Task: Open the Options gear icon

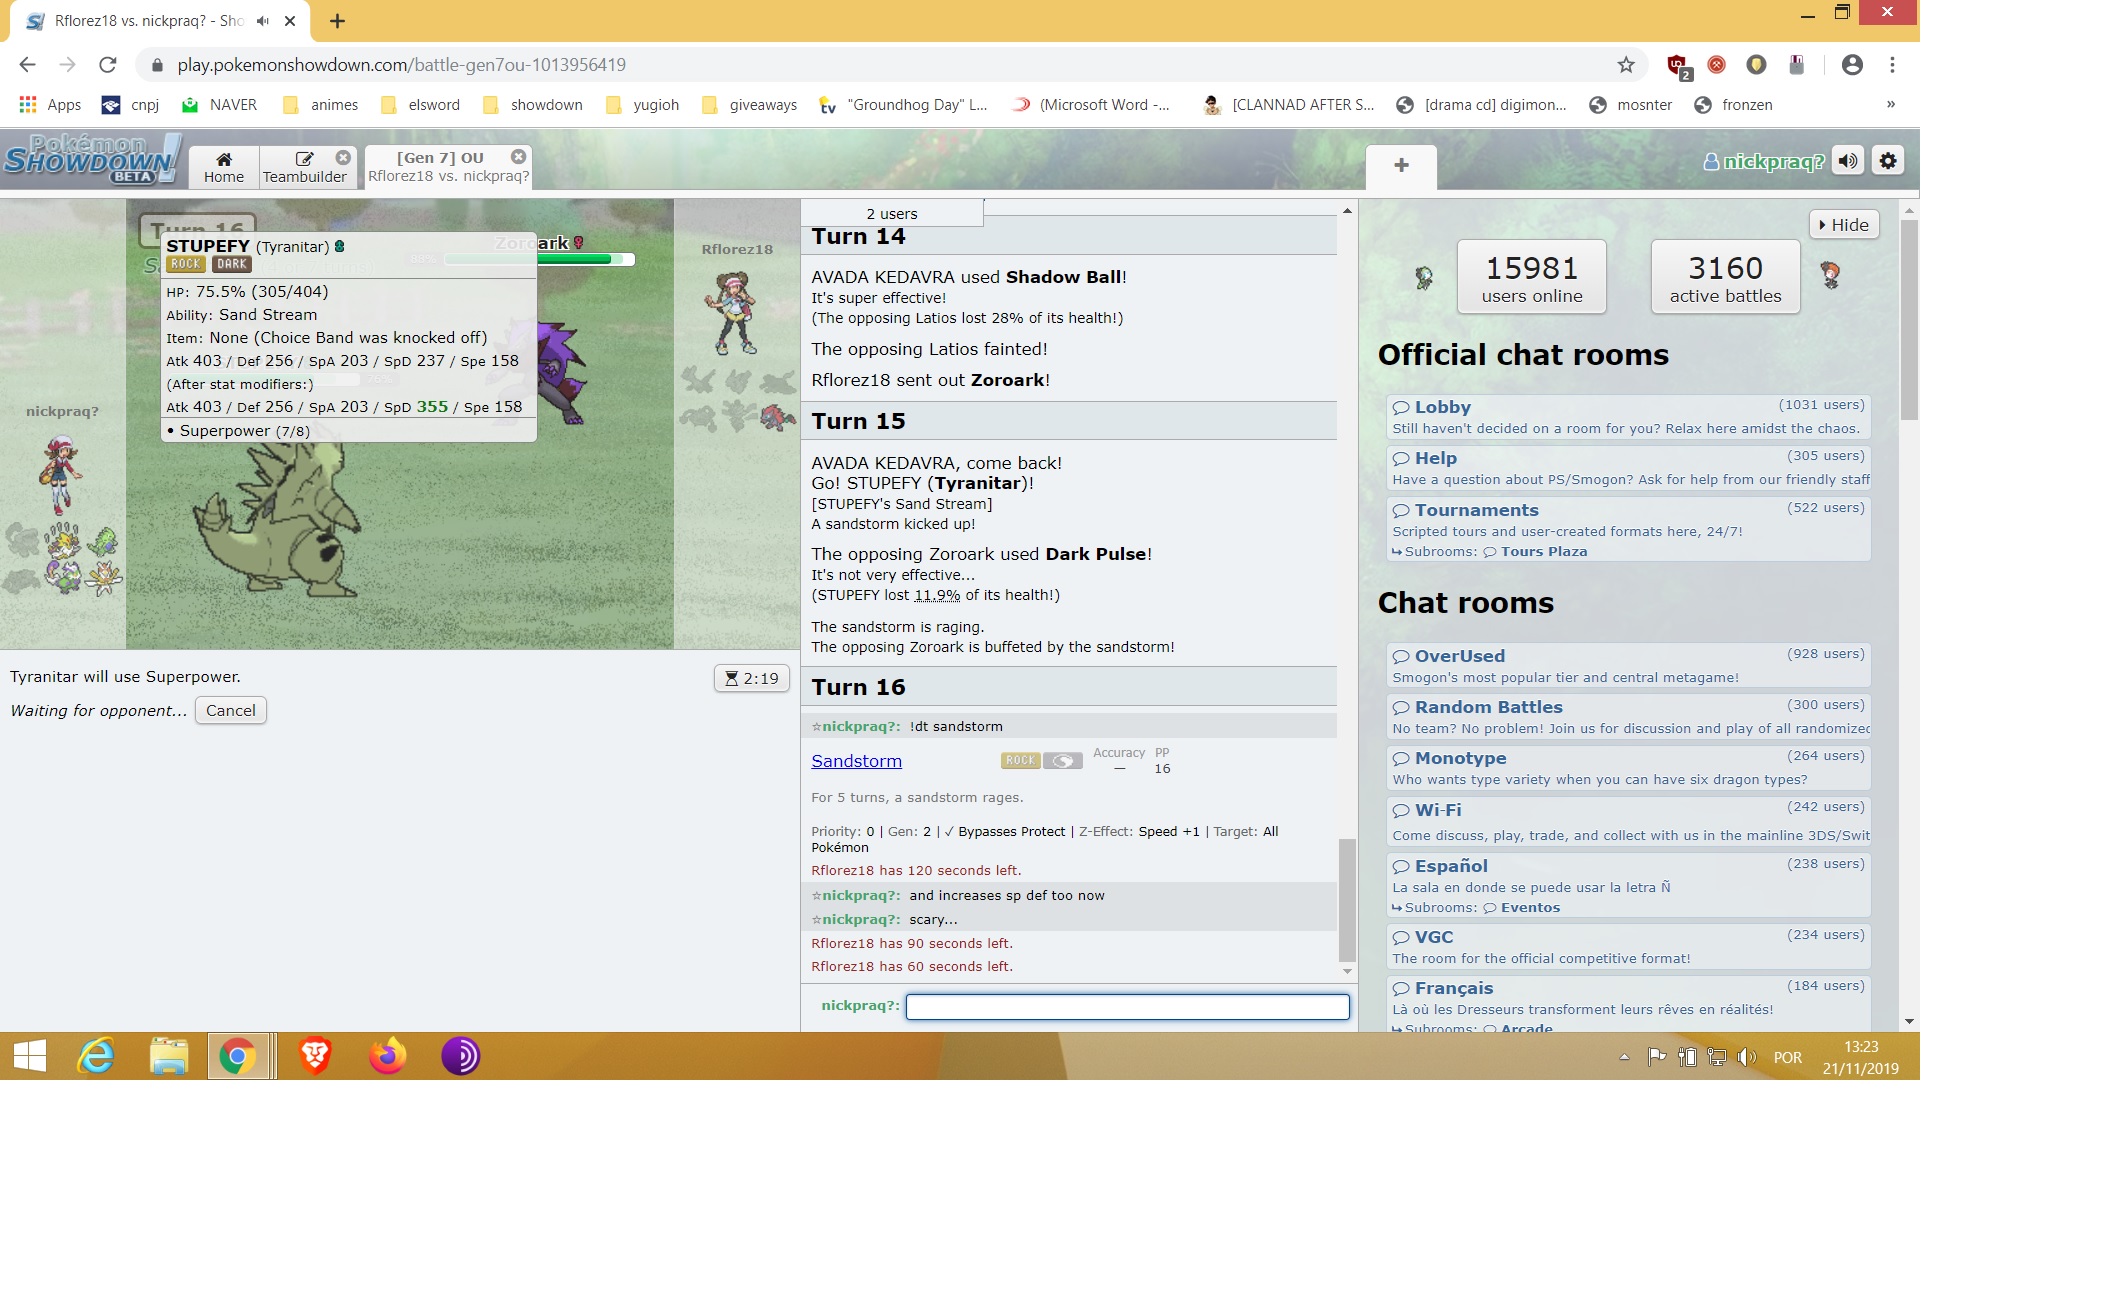Action: point(1888,161)
